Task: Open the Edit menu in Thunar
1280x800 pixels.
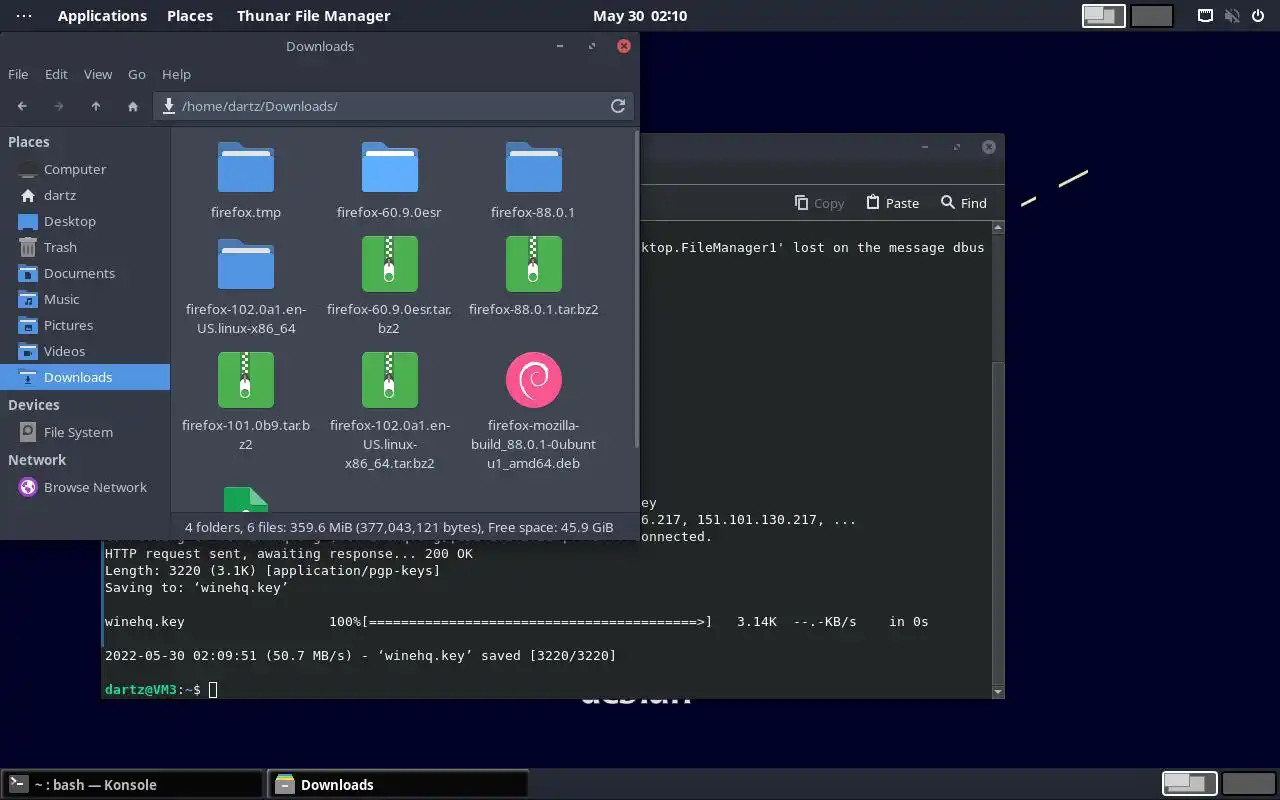Action: 56,74
